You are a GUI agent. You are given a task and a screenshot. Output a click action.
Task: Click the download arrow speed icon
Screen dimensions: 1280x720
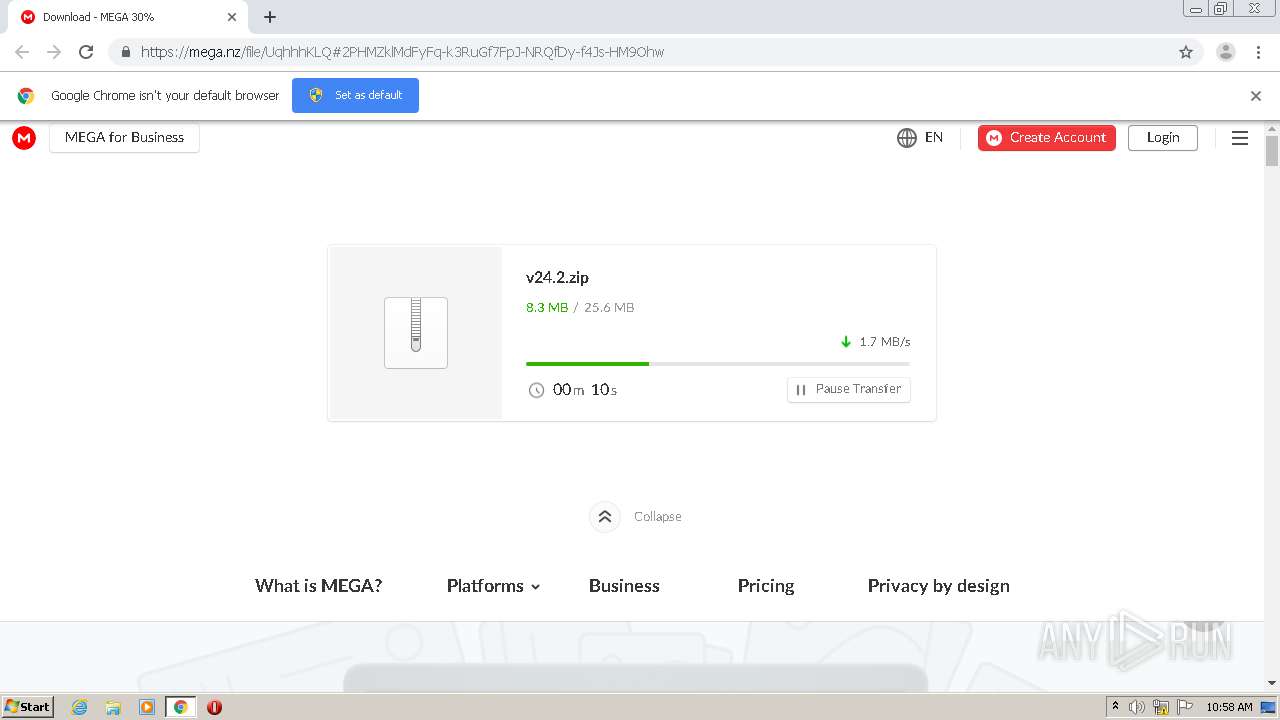tap(846, 342)
